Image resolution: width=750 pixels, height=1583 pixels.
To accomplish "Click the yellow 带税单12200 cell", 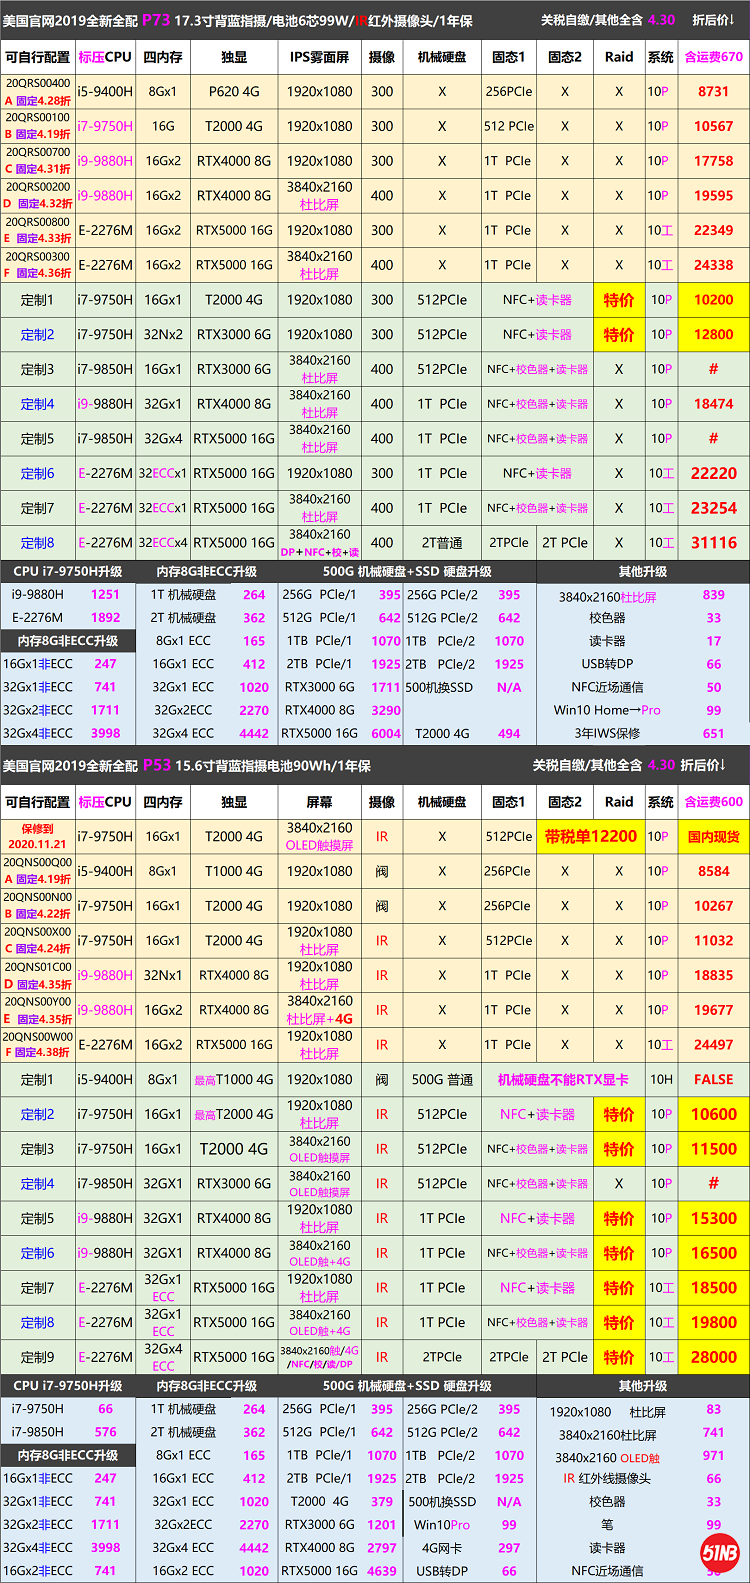I will (590, 836).
